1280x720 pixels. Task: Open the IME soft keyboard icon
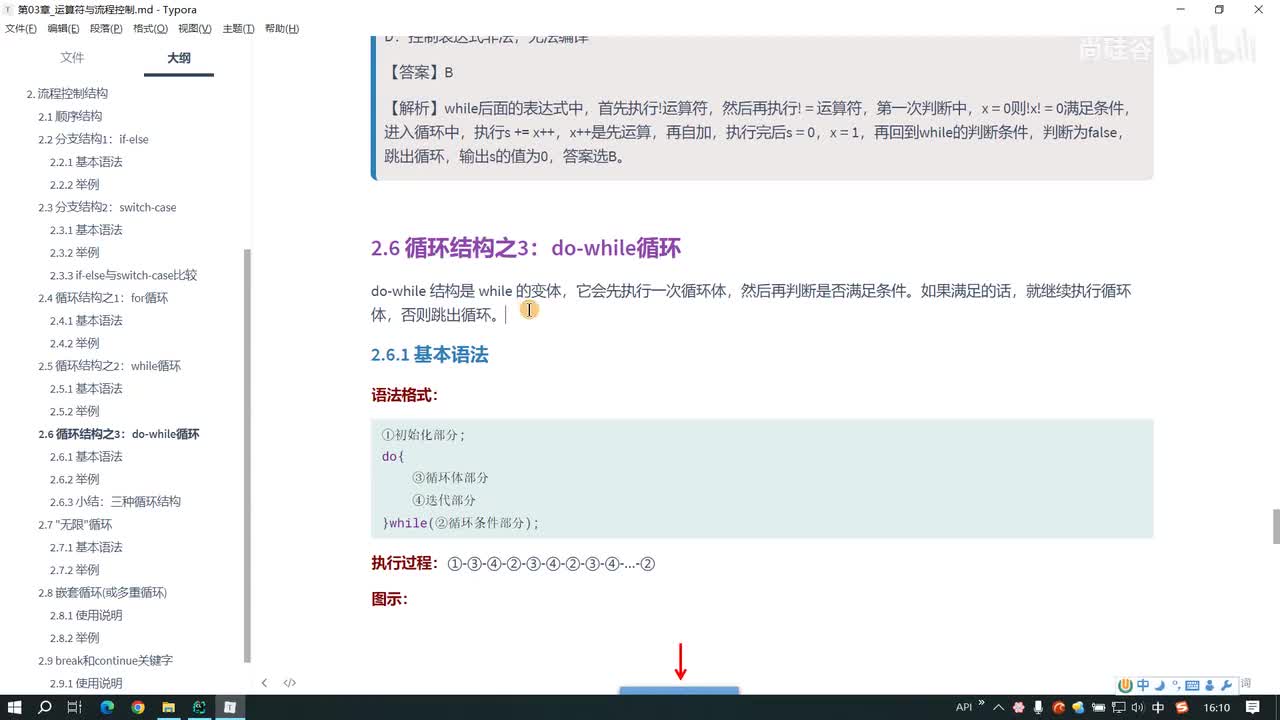click(1192, 685)
